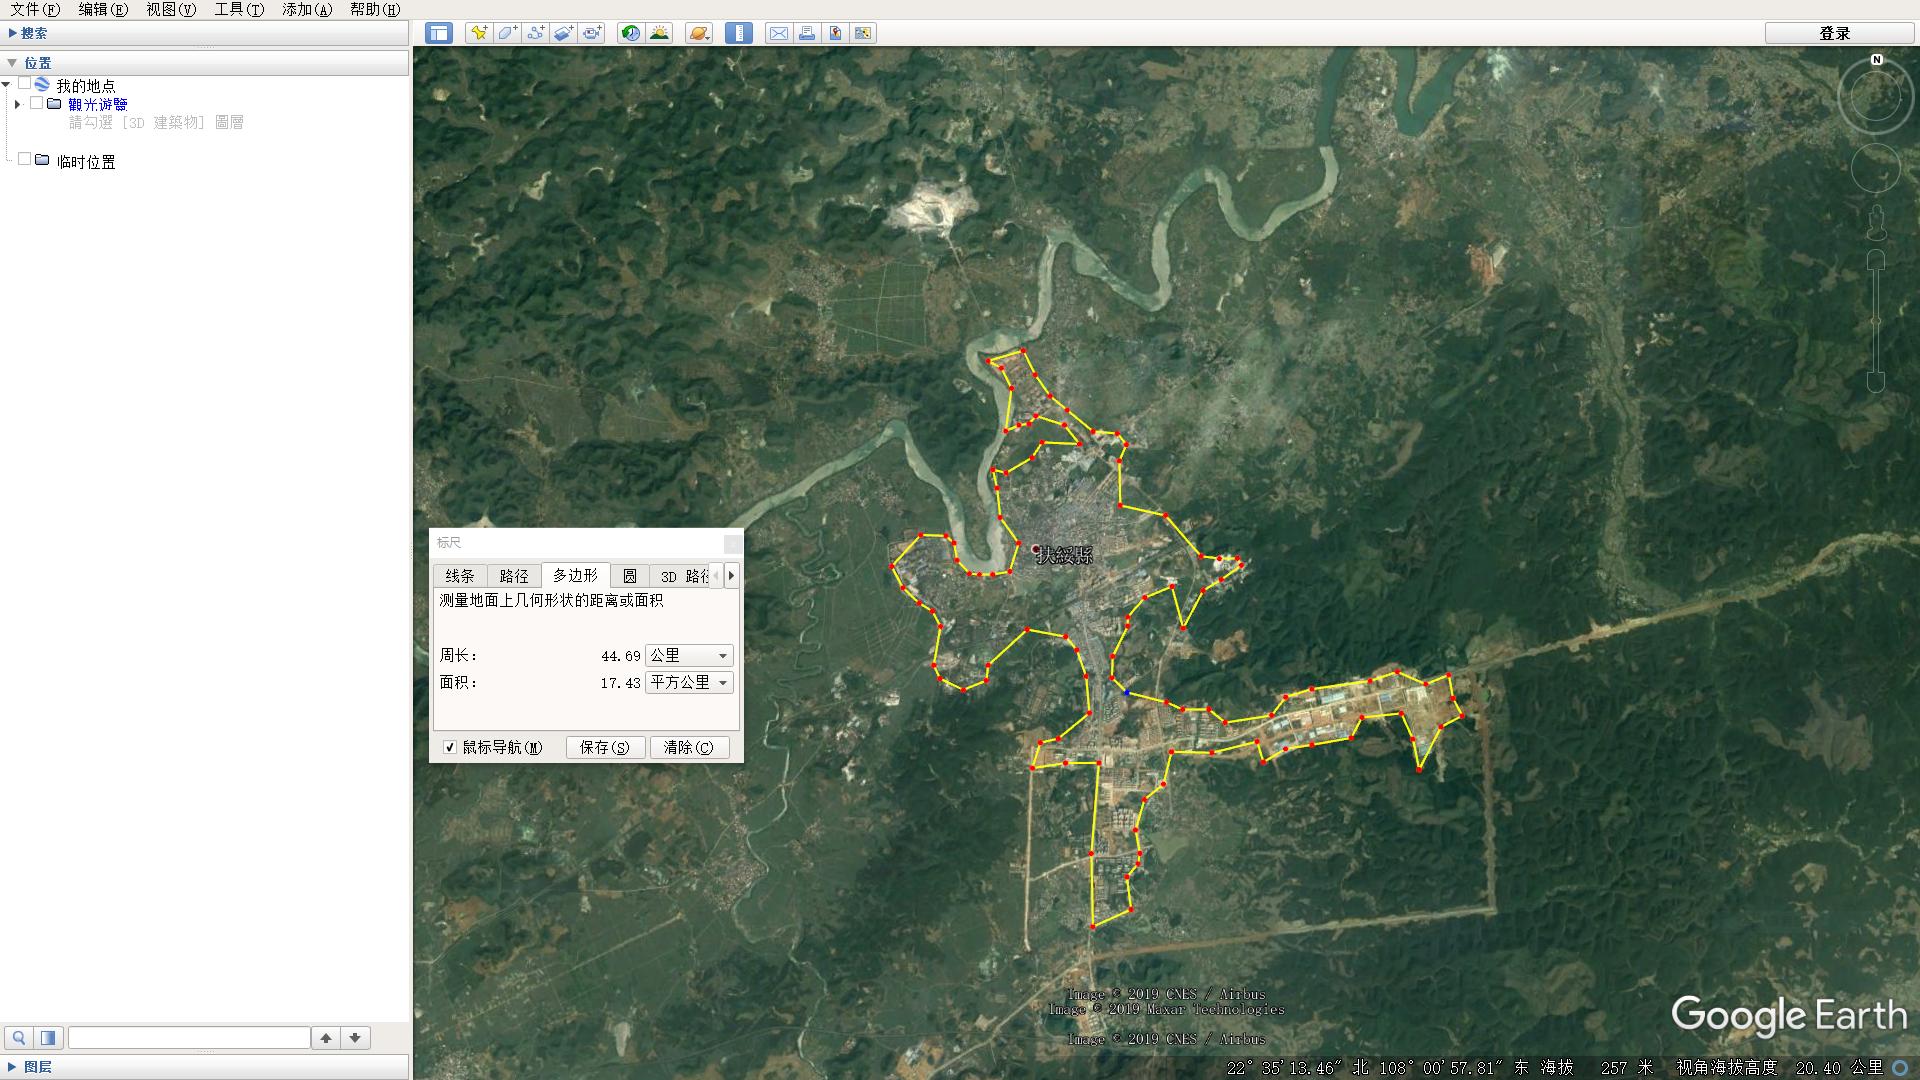Toggle the sunlight icon in the toolbar
The width and height of the screenshot is (1920, 1080).
click(x=659, y=33)
